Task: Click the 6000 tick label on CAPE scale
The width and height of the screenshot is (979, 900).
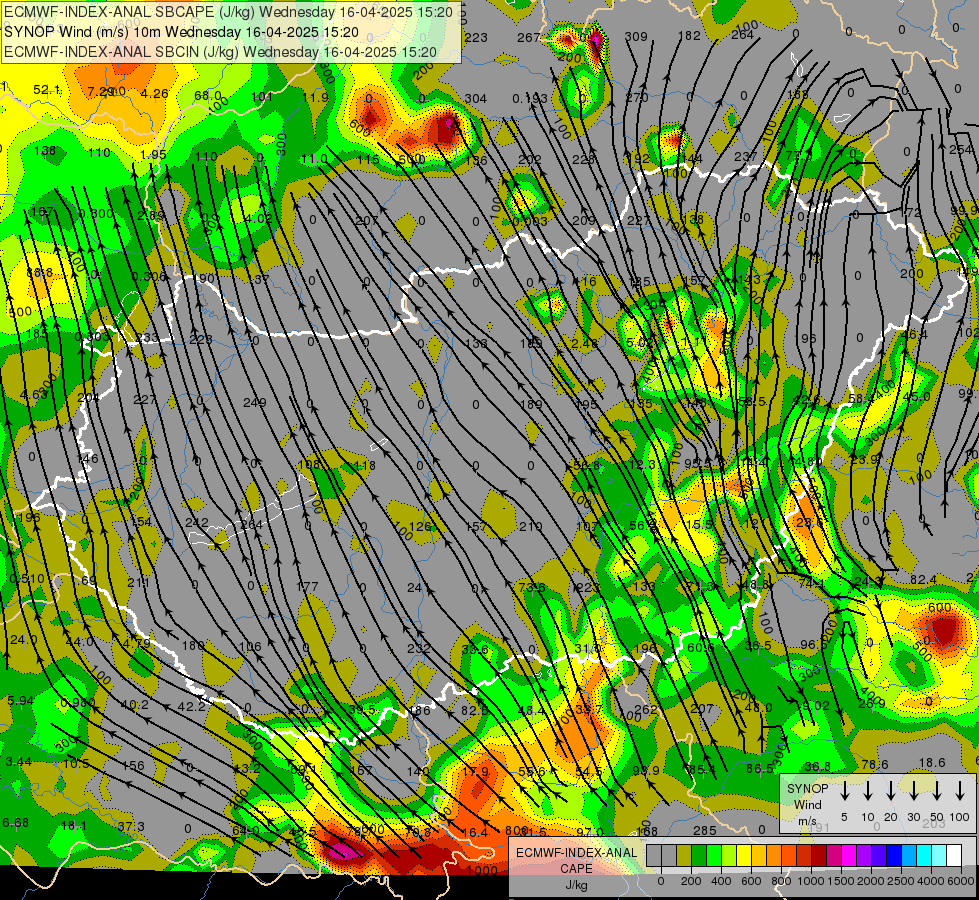Action: click(x=961, y=881)
